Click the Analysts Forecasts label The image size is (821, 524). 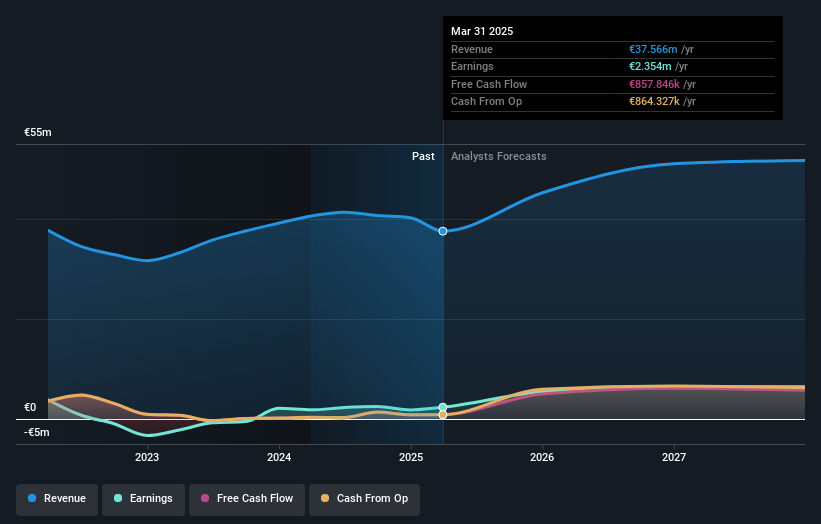point(498,157)
